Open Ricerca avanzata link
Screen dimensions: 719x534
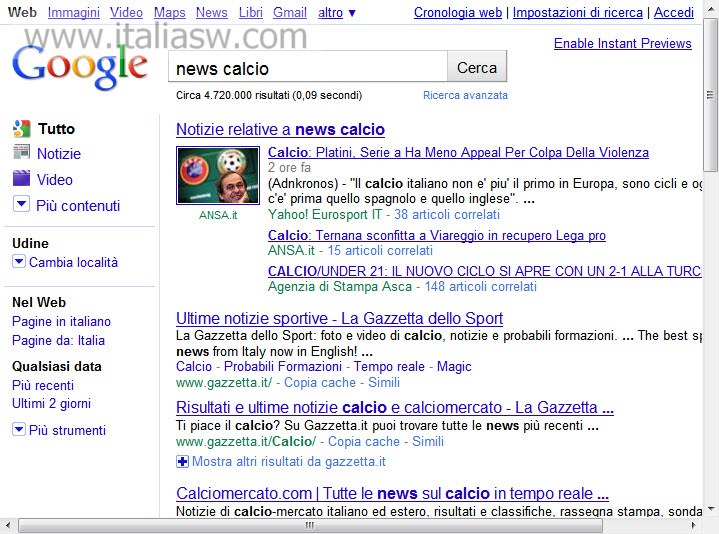[465, 95]
